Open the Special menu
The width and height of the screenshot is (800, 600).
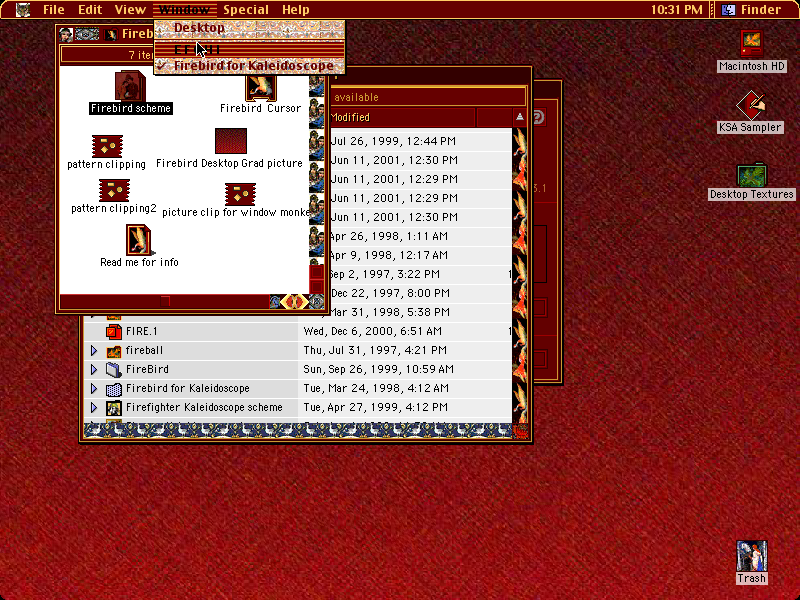tap(245, 10)
